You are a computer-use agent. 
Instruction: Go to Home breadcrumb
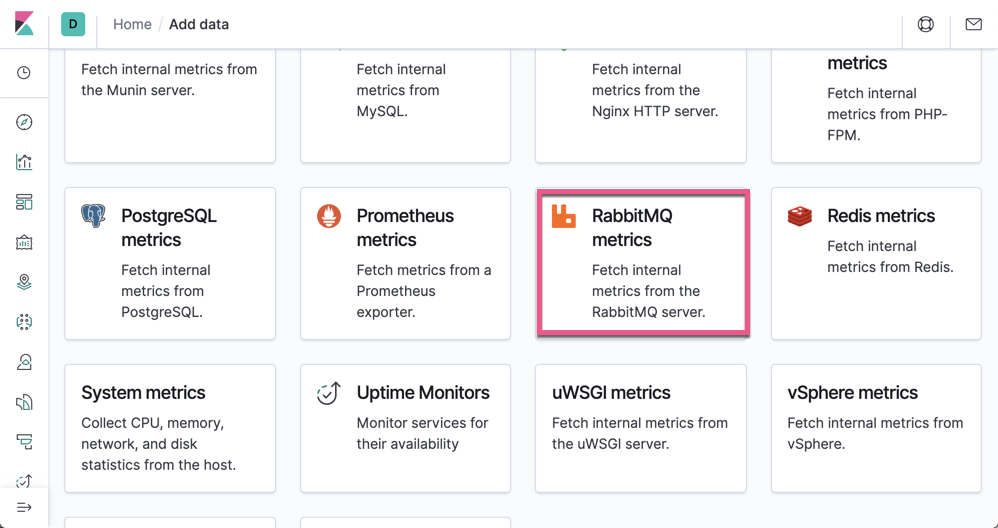pos(132,24)
